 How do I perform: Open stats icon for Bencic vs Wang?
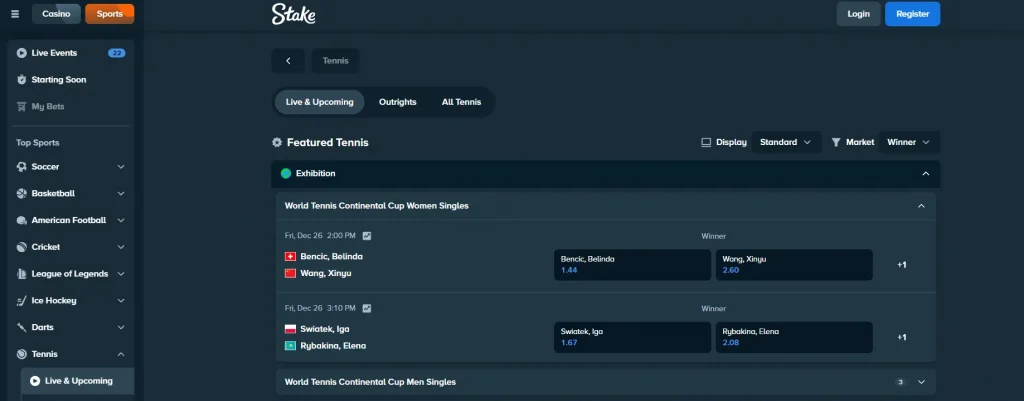[x=367, y=236]
